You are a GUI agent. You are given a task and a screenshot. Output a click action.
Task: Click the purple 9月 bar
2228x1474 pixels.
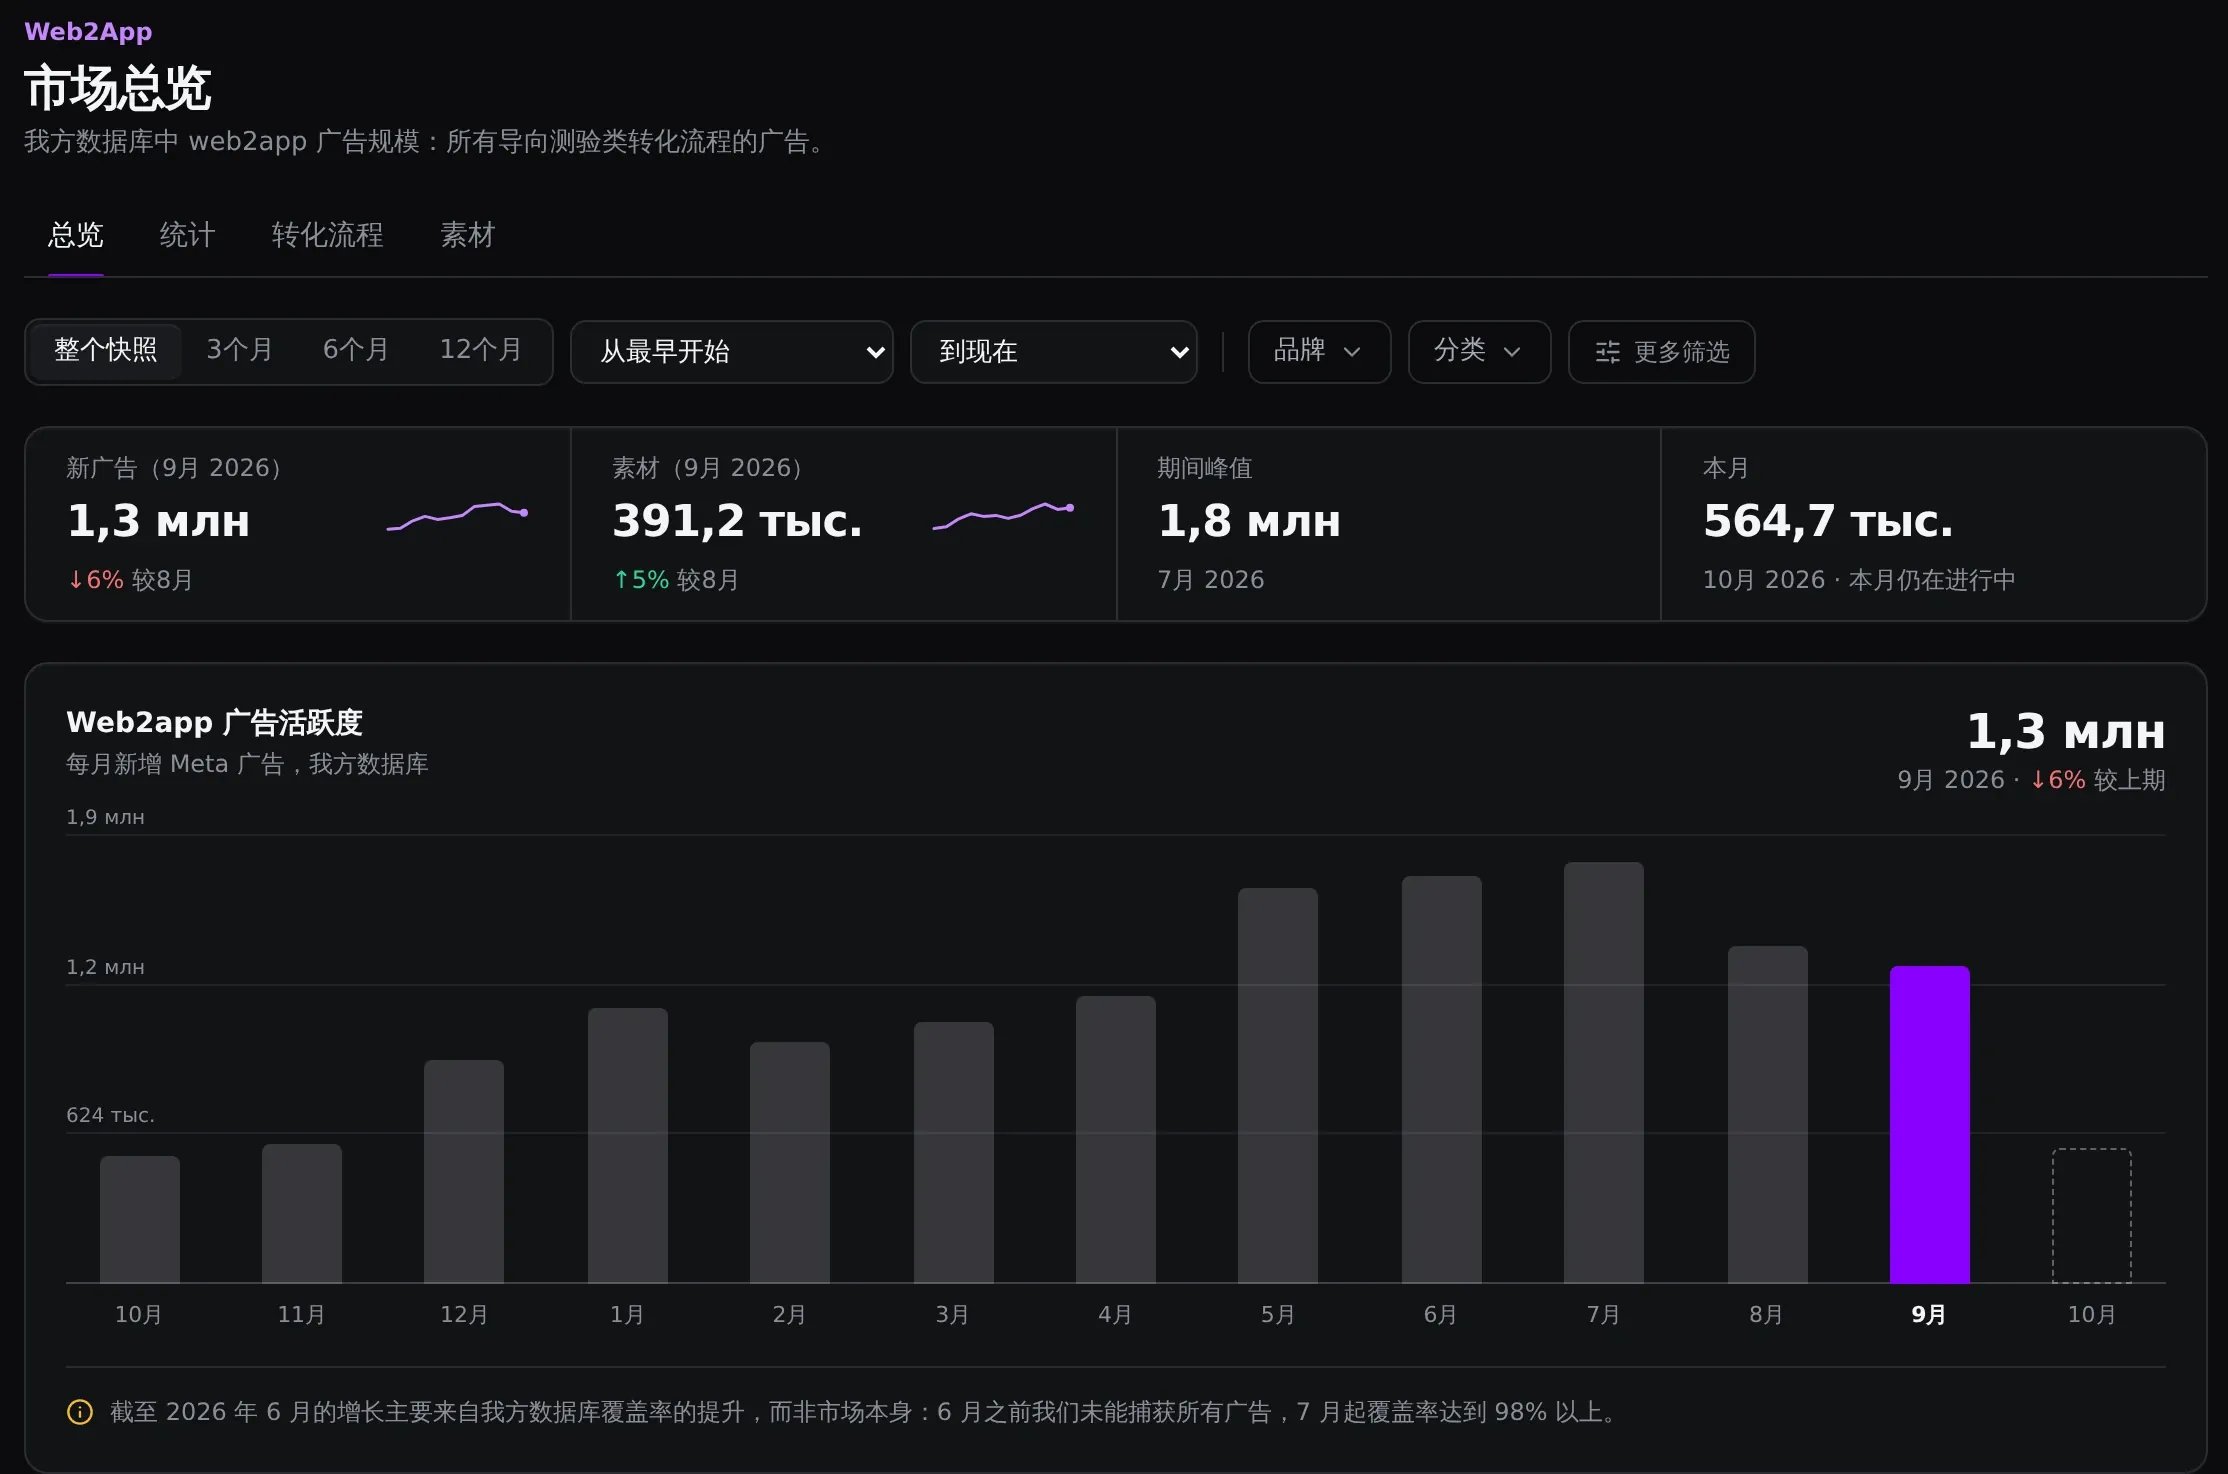(x=1929, y=1124)
